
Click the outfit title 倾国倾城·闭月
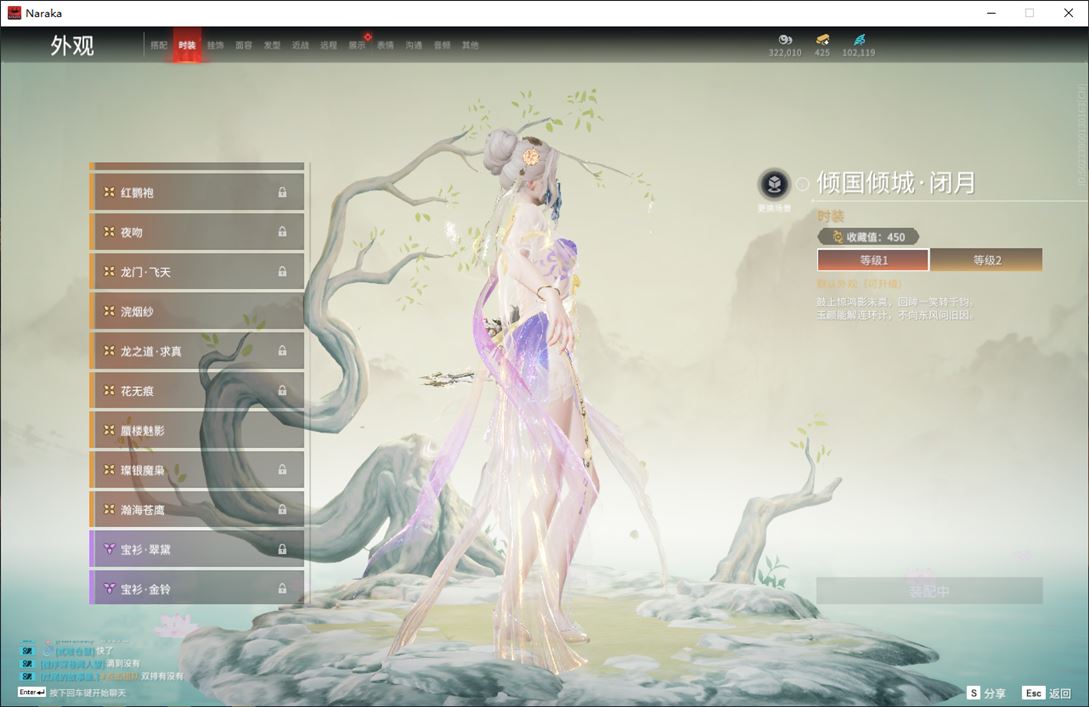click(x=896, y=183)
